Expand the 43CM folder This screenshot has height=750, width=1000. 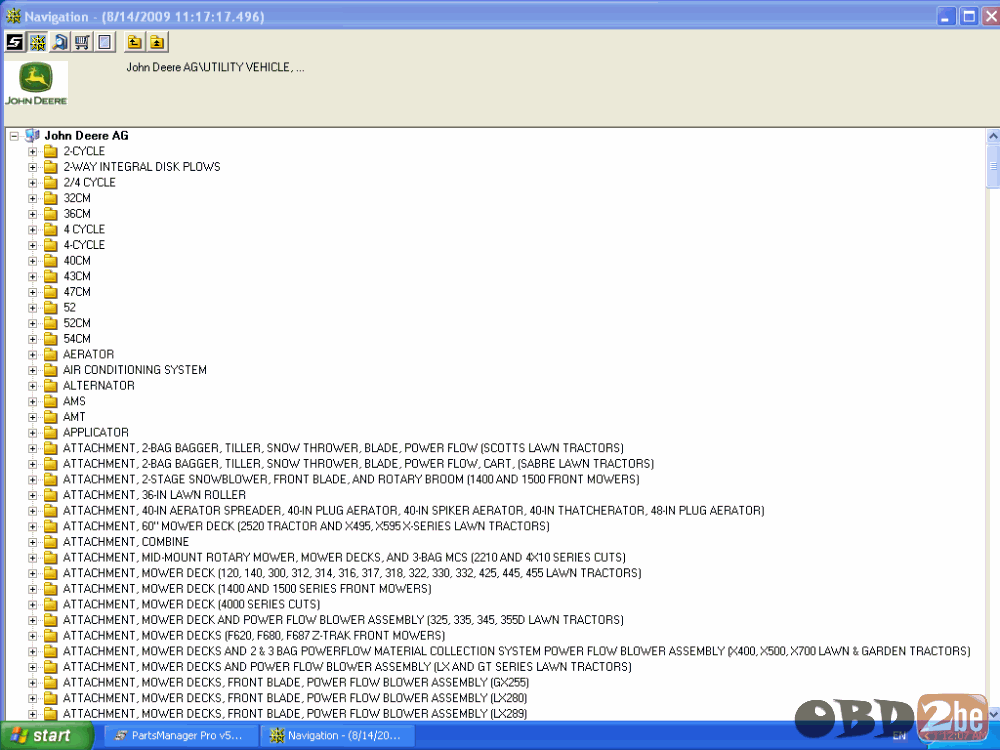[x=33, y=277]
